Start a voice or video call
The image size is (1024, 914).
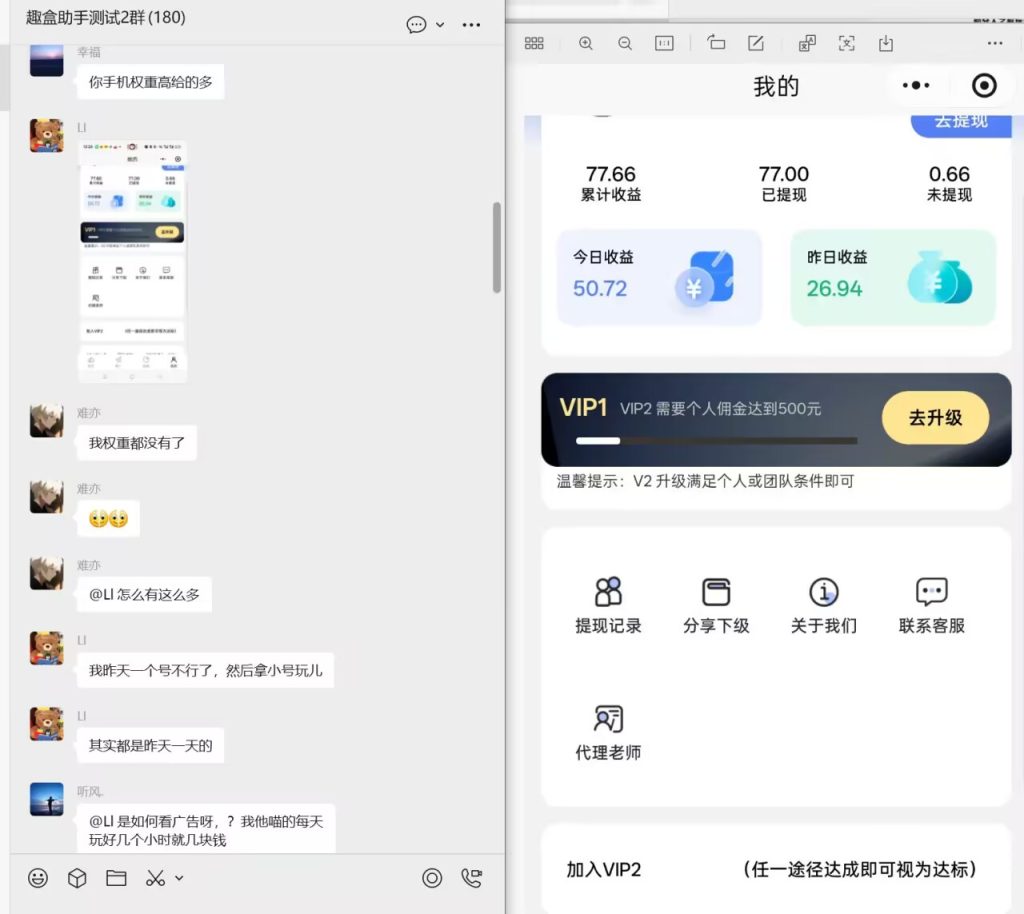point(471,878)
